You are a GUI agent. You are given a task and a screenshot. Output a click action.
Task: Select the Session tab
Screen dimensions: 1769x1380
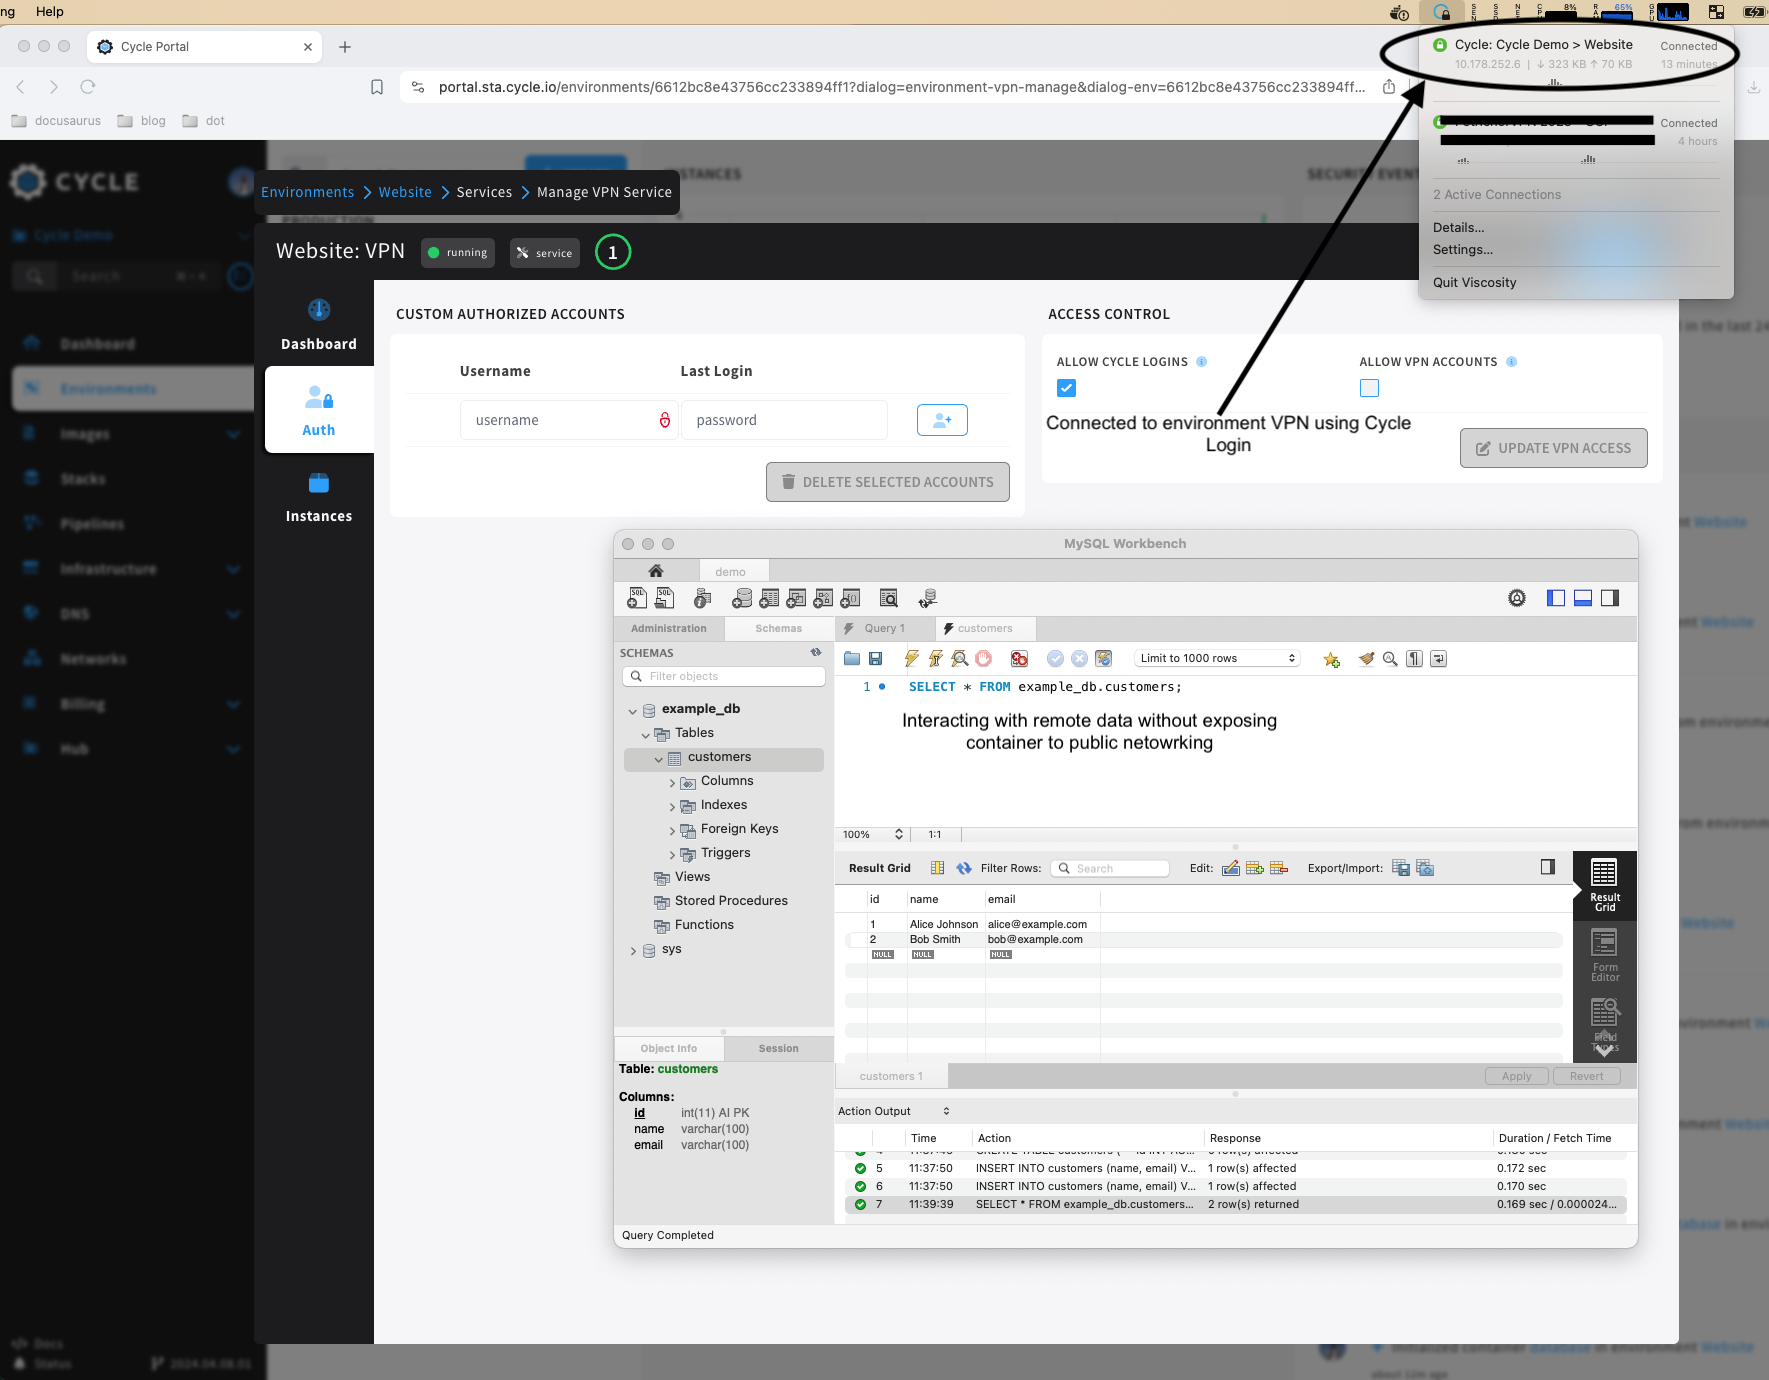point(779,1048)
